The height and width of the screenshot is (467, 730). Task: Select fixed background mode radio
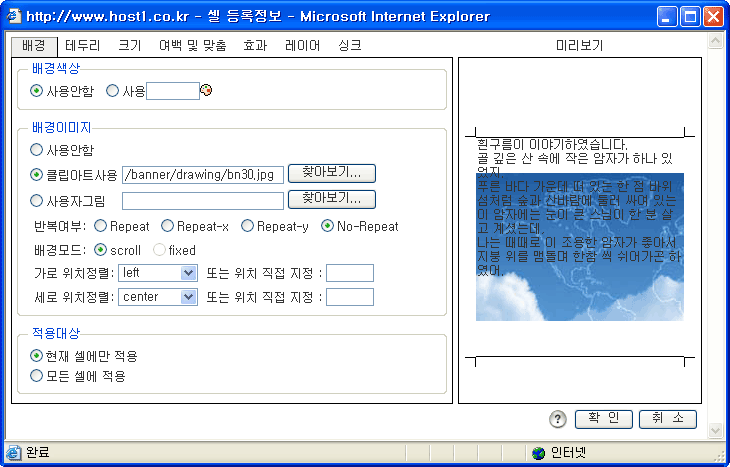click(159, 250)
